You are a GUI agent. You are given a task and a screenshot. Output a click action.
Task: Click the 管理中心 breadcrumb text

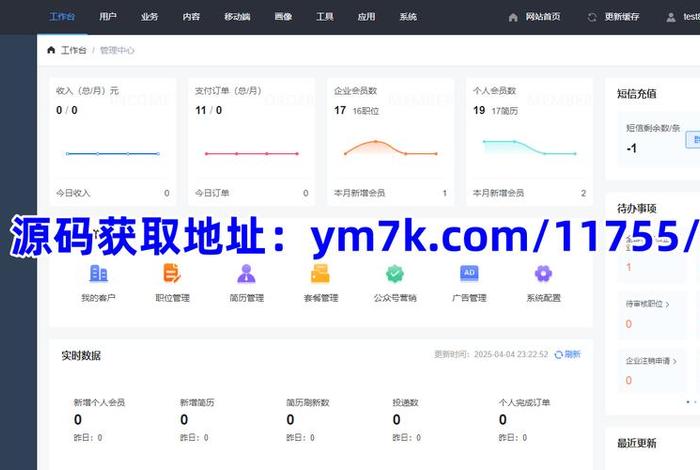coord(117,50)
